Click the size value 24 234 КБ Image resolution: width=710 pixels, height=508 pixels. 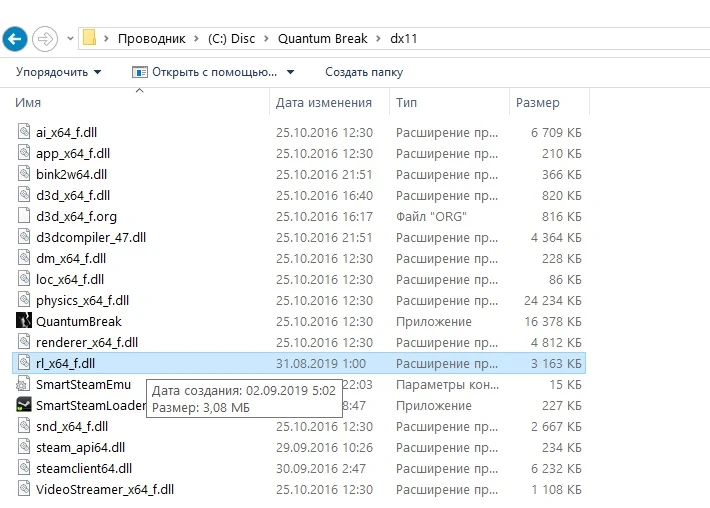[x=553, y=301]
